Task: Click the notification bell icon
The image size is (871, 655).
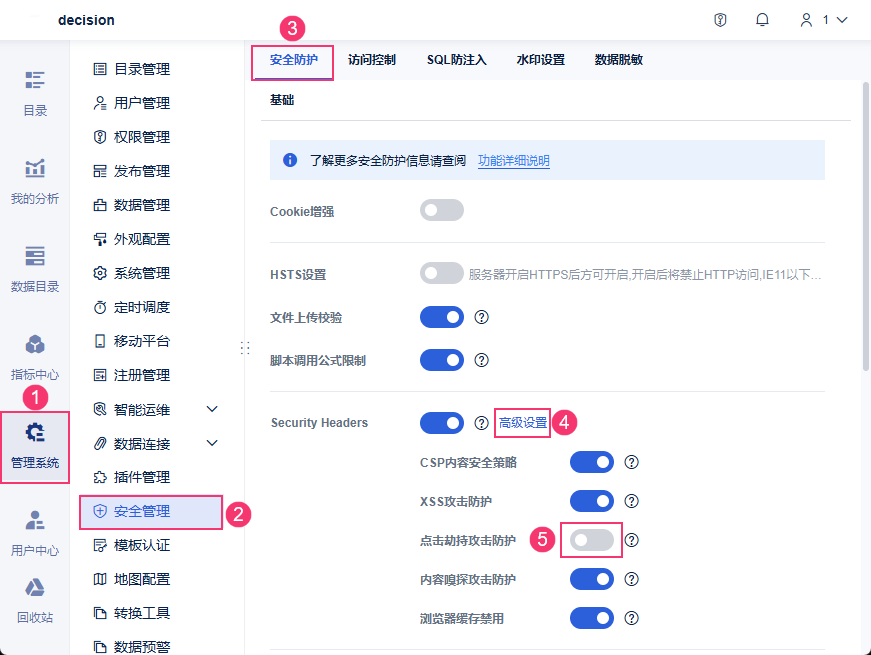Action: [763, 20]
